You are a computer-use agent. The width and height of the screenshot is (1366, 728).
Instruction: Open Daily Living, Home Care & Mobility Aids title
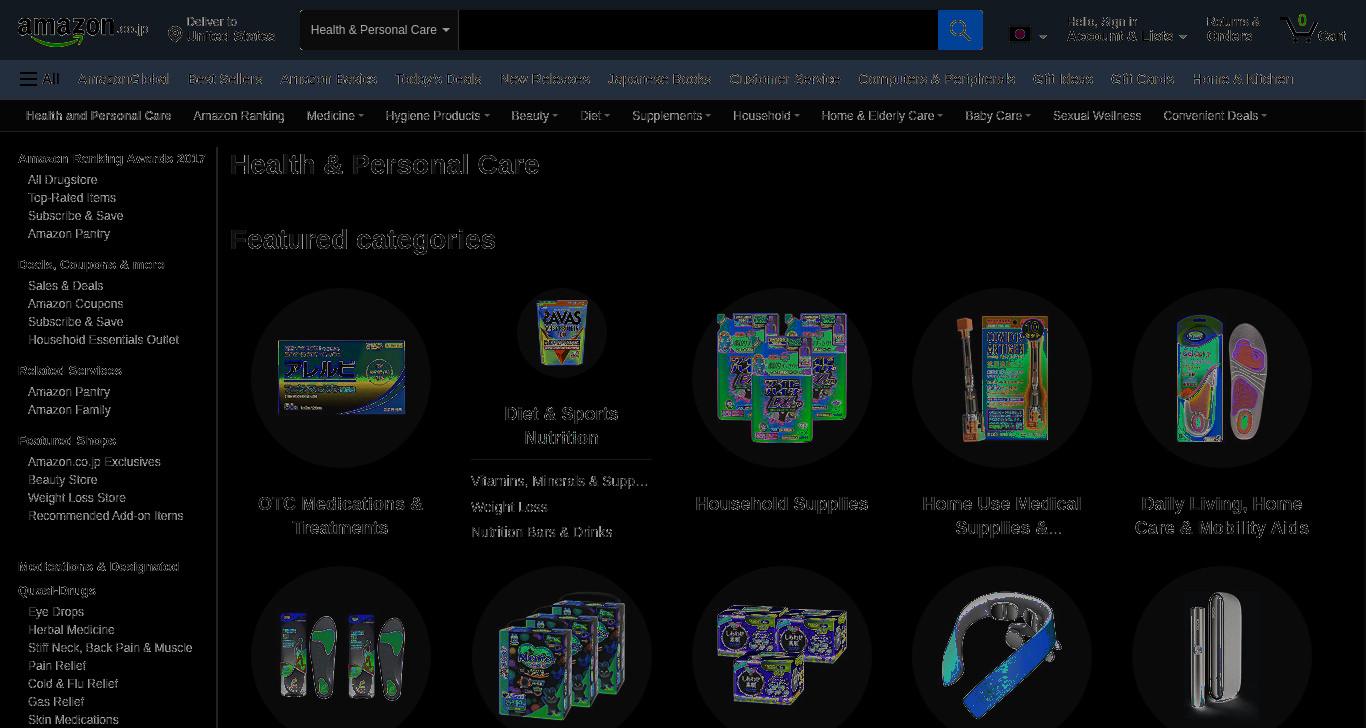tap(1221, 516)
